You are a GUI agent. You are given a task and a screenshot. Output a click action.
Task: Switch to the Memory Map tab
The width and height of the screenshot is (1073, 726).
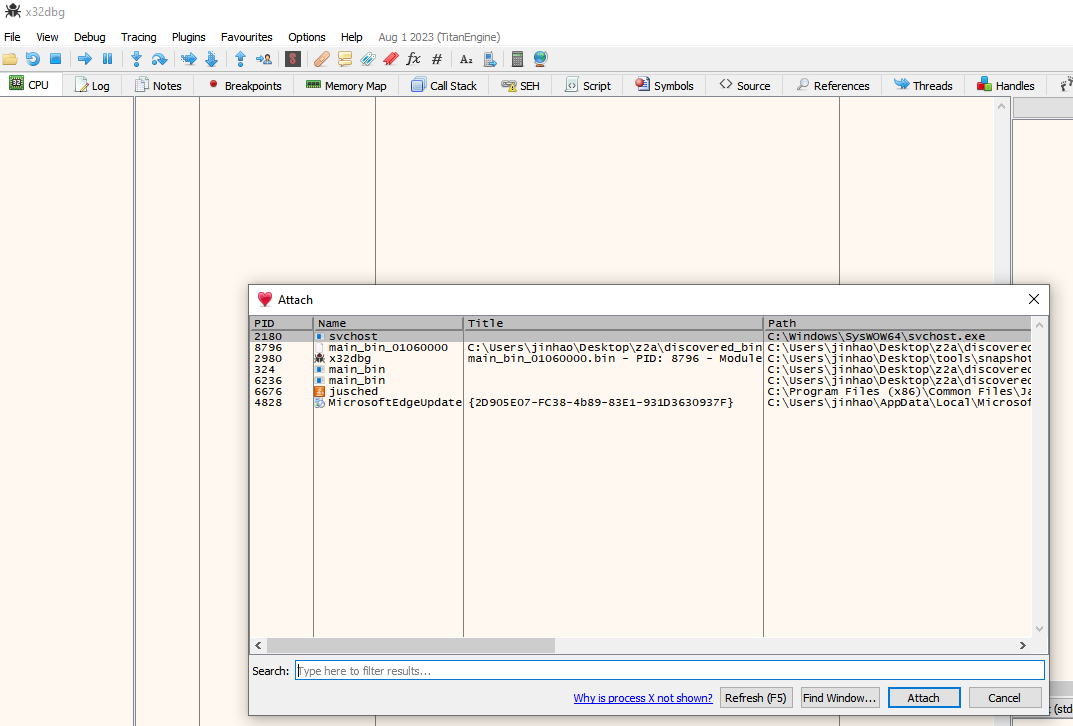pyautogui.click(x=346, y=86)
